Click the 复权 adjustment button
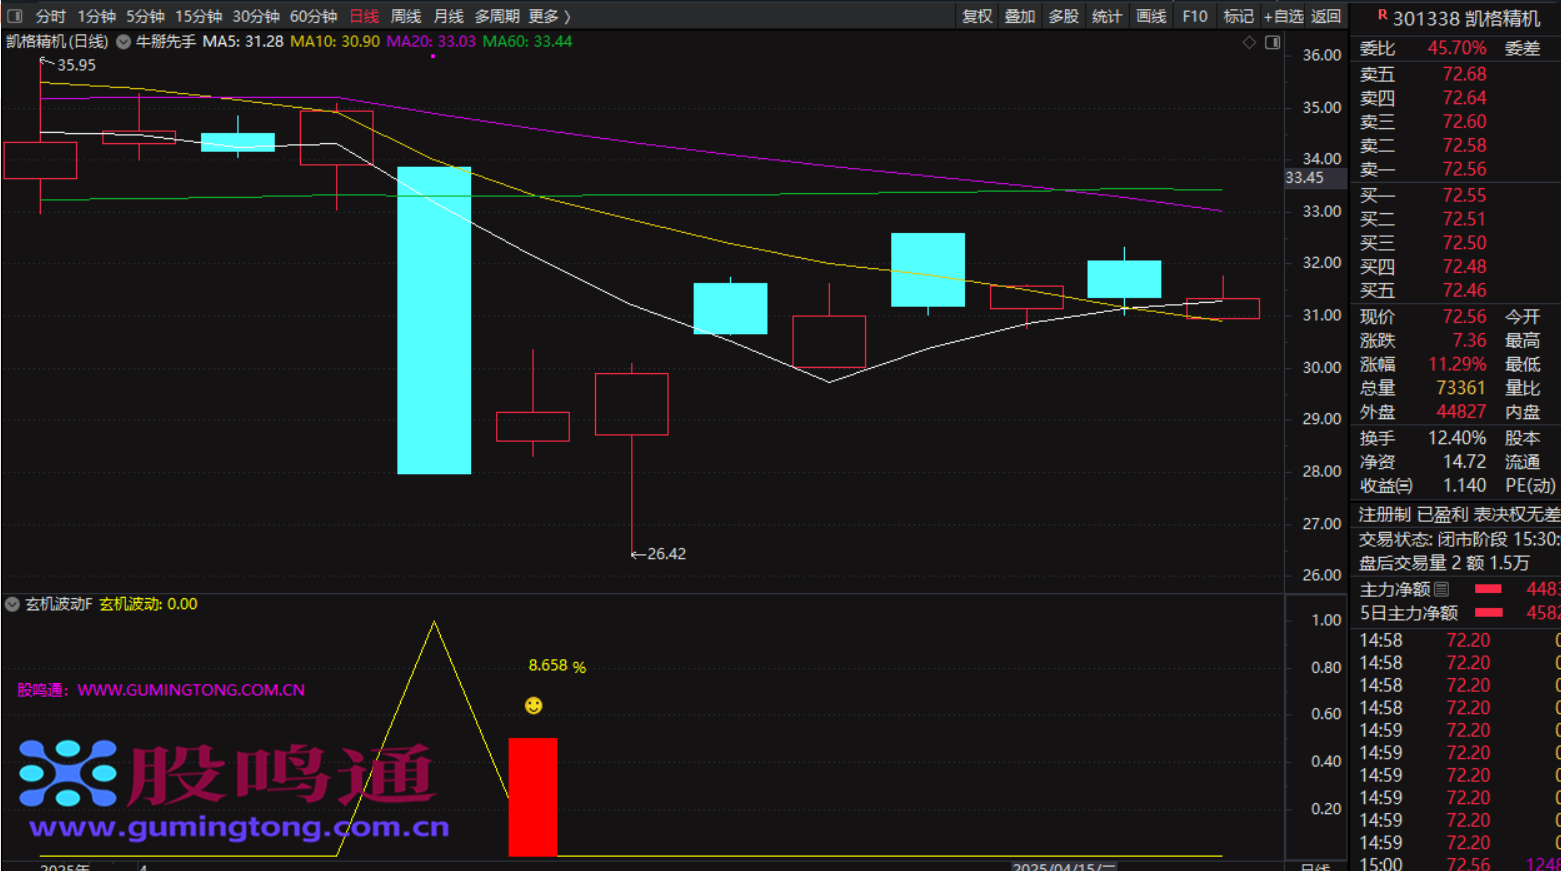1561x871 pixels. pos(976,16)
